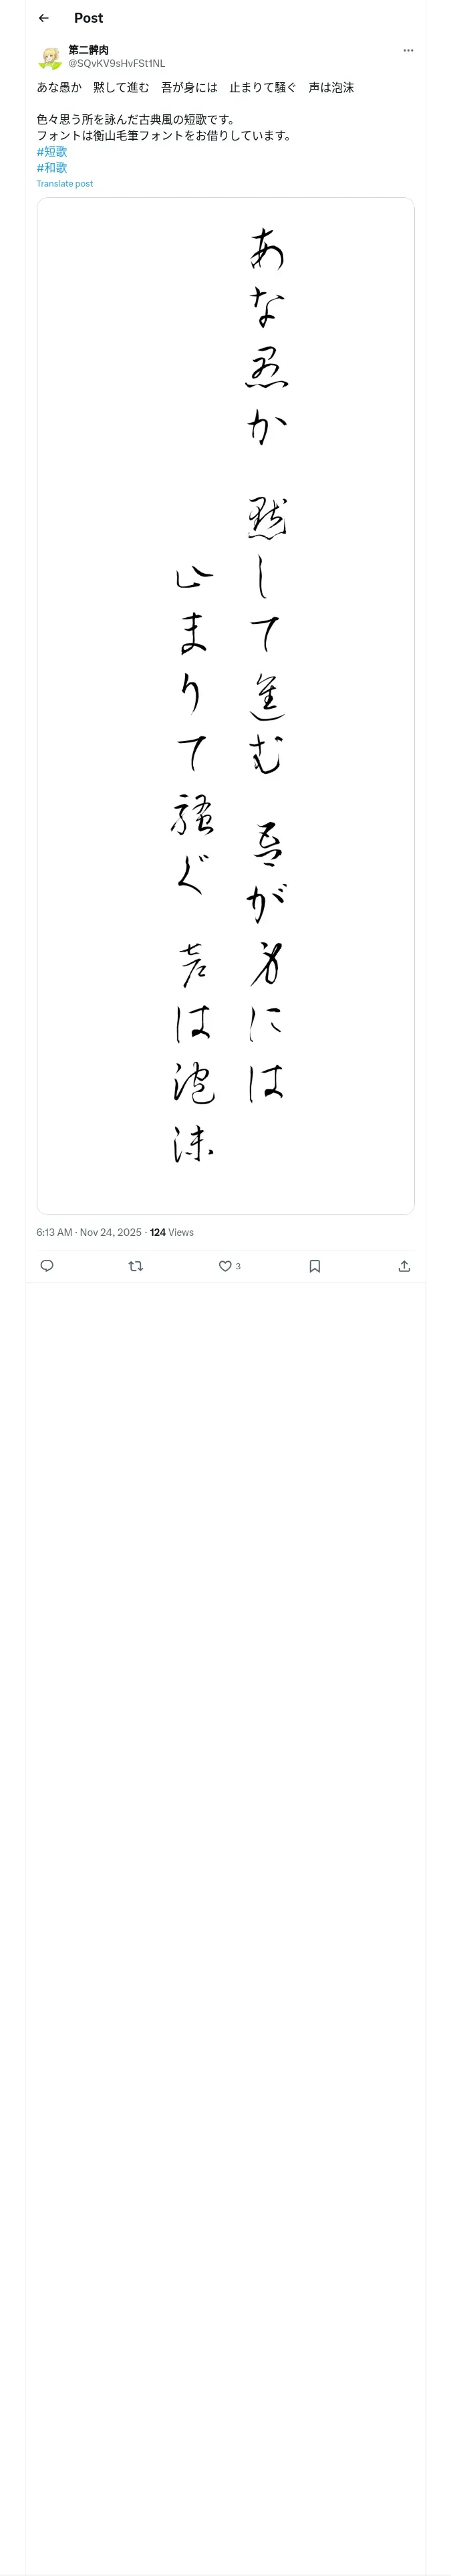The width and height of the screenshot is (451, 2576).
Task: Like the post with the heart icon
Action: (x=225, y=1266)
